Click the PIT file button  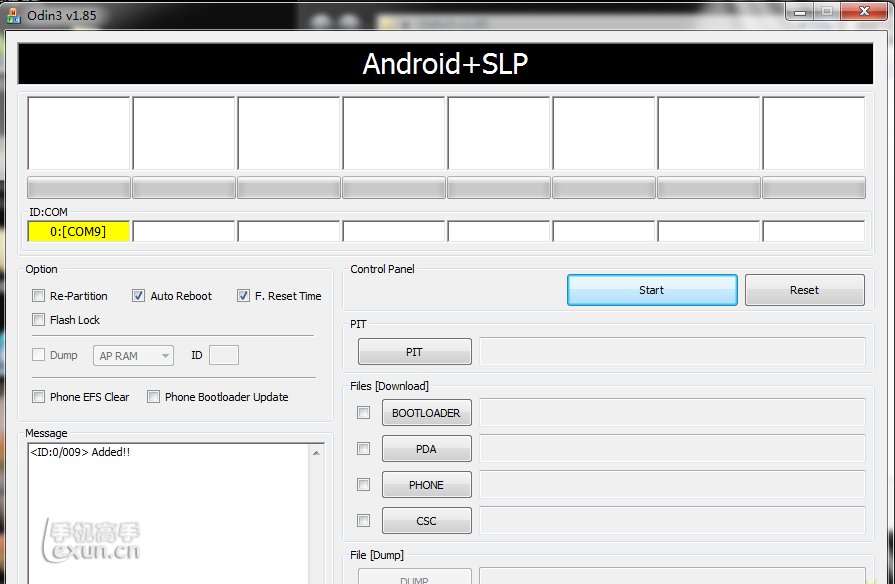415,352
